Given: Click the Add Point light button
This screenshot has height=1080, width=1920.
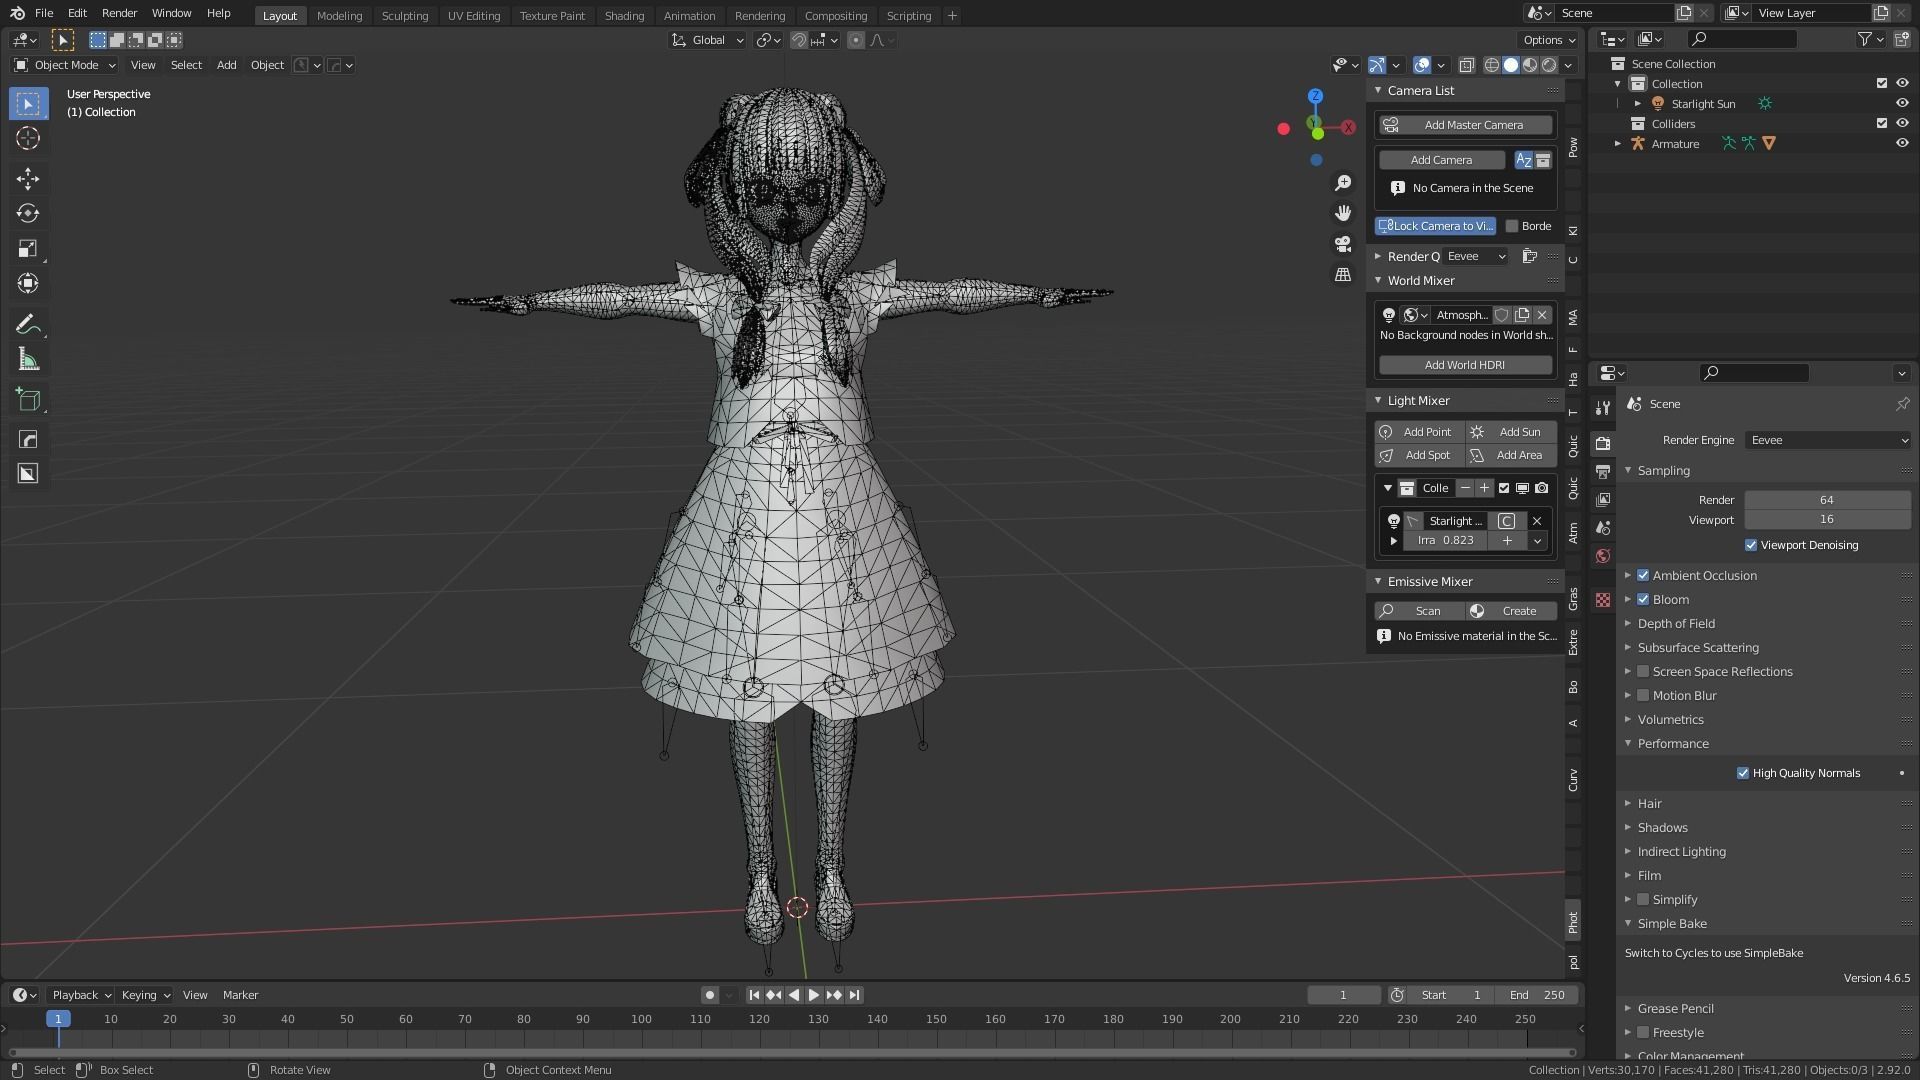Looking at the screenshot, I should pyautogui.click(x=1420, y=432).
